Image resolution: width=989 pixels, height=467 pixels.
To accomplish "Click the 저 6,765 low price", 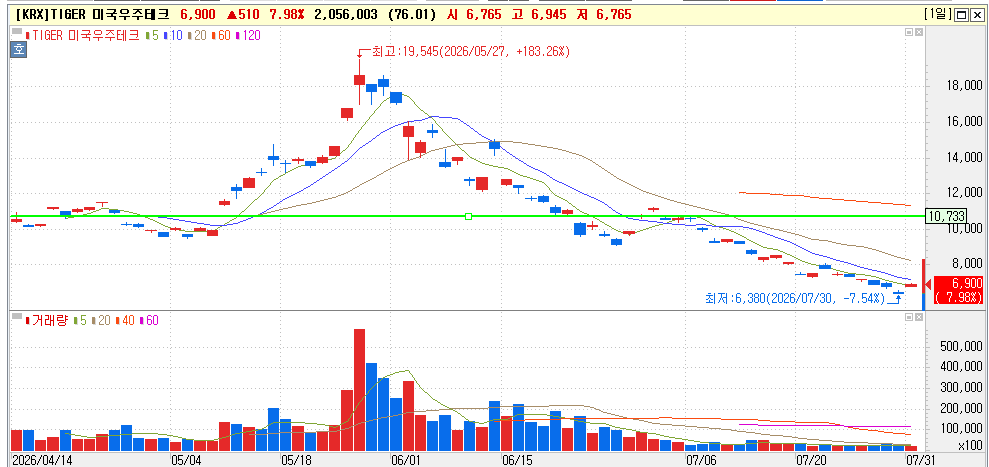I will pos(604,15).
